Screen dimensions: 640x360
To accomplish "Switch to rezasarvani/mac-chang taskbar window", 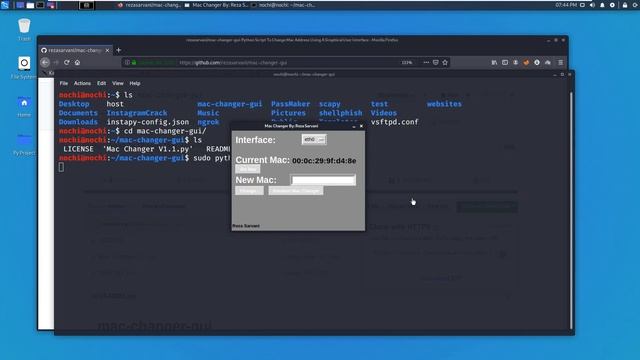I will [x=149, y=5].
